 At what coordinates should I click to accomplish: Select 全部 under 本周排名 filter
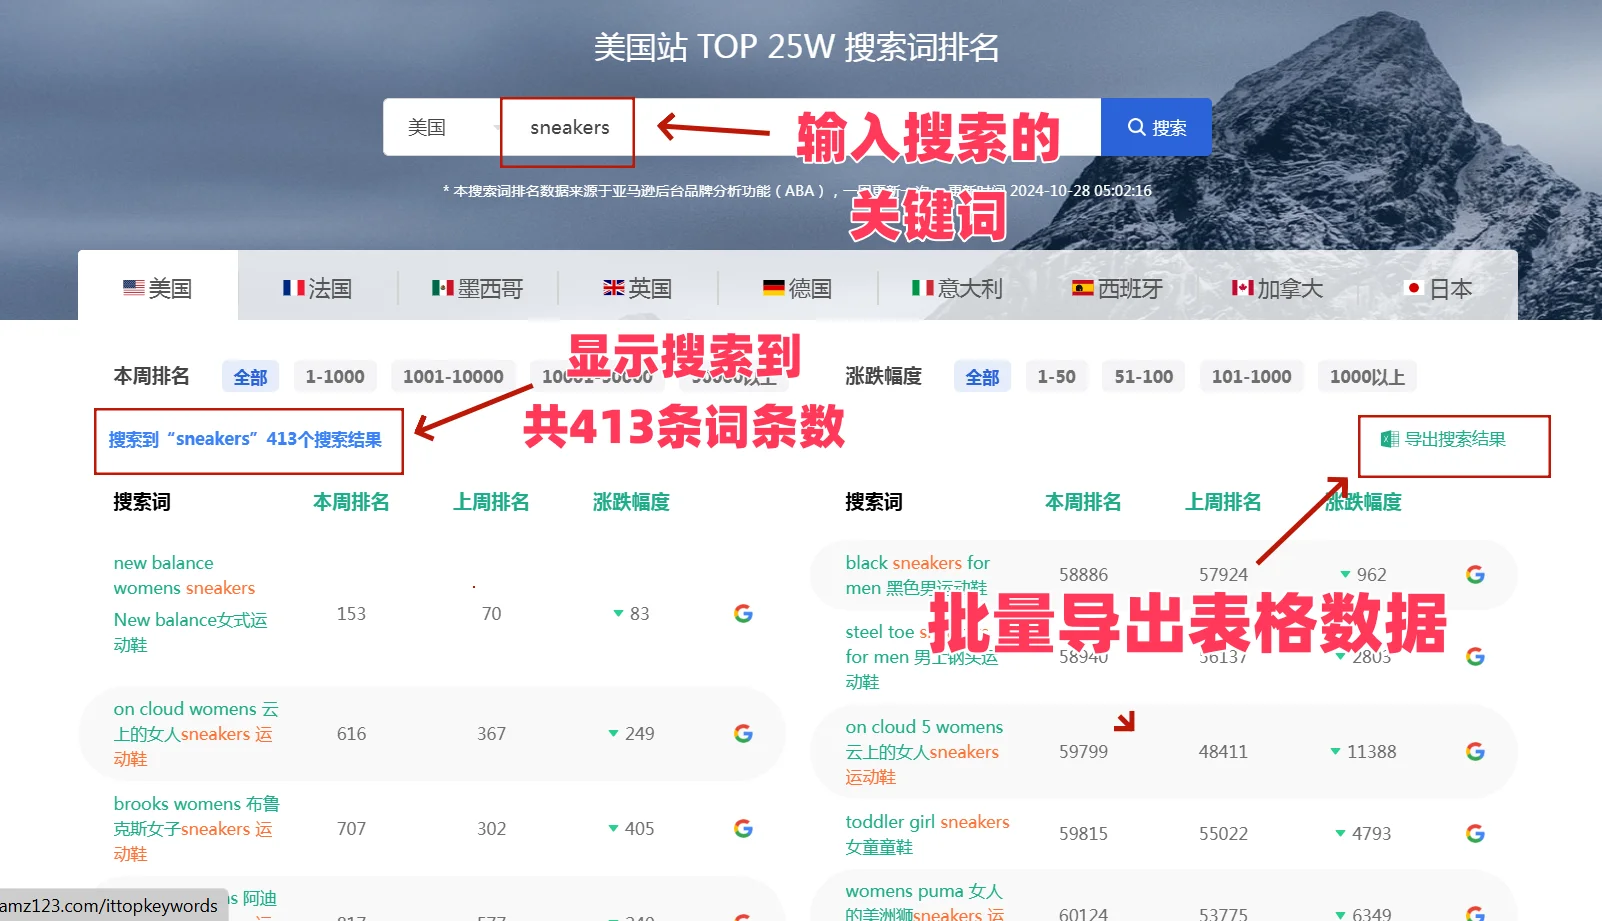point(250,376)
